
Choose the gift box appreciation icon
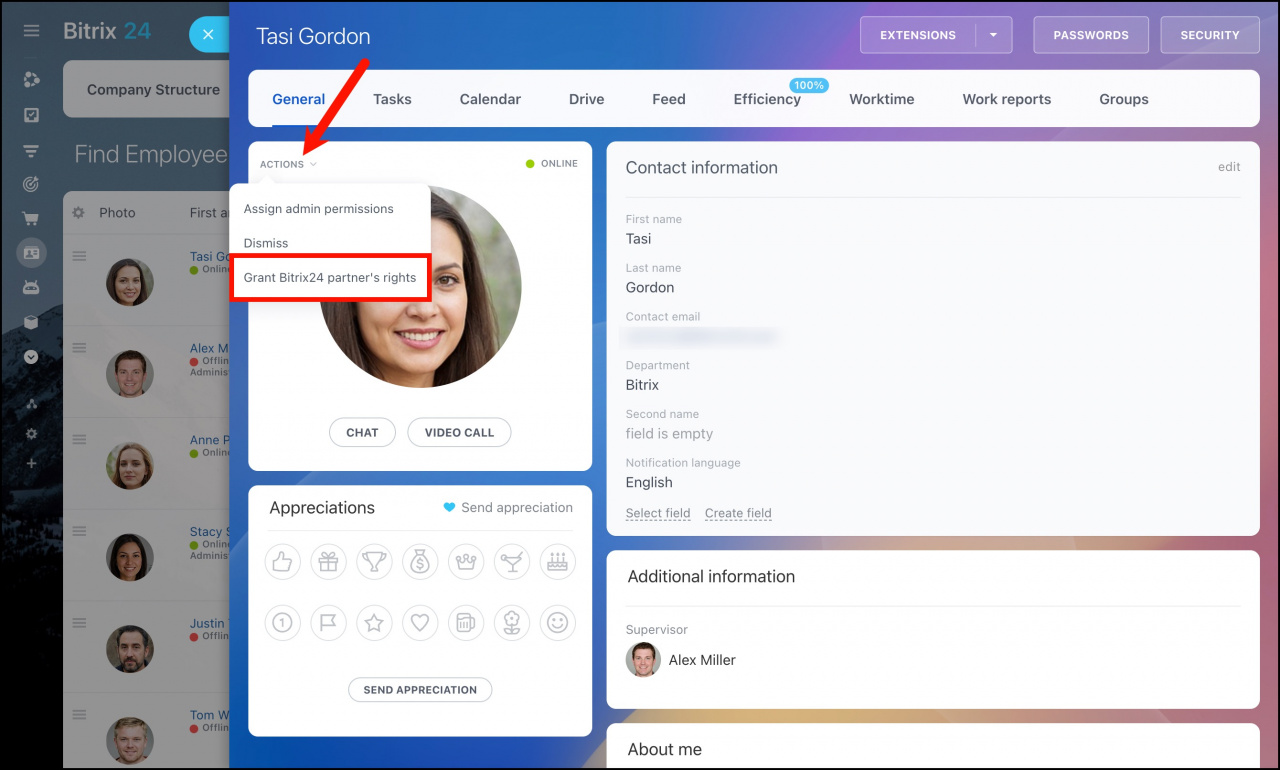click(328, 562)
